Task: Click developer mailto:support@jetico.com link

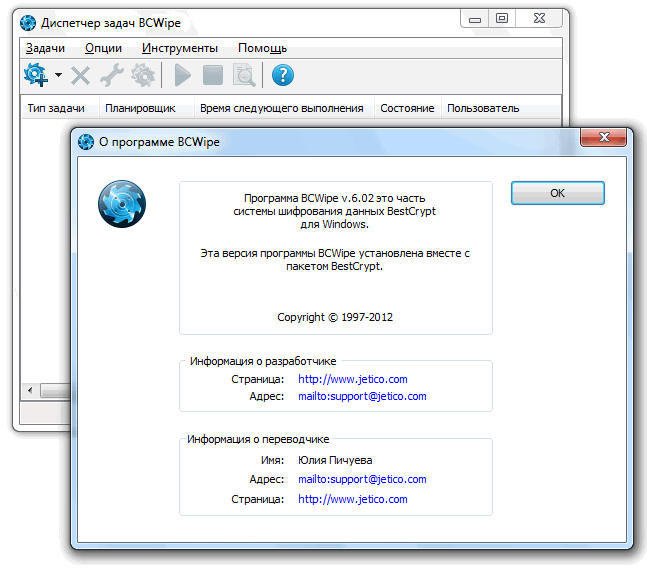Action: tap(362, 396)
